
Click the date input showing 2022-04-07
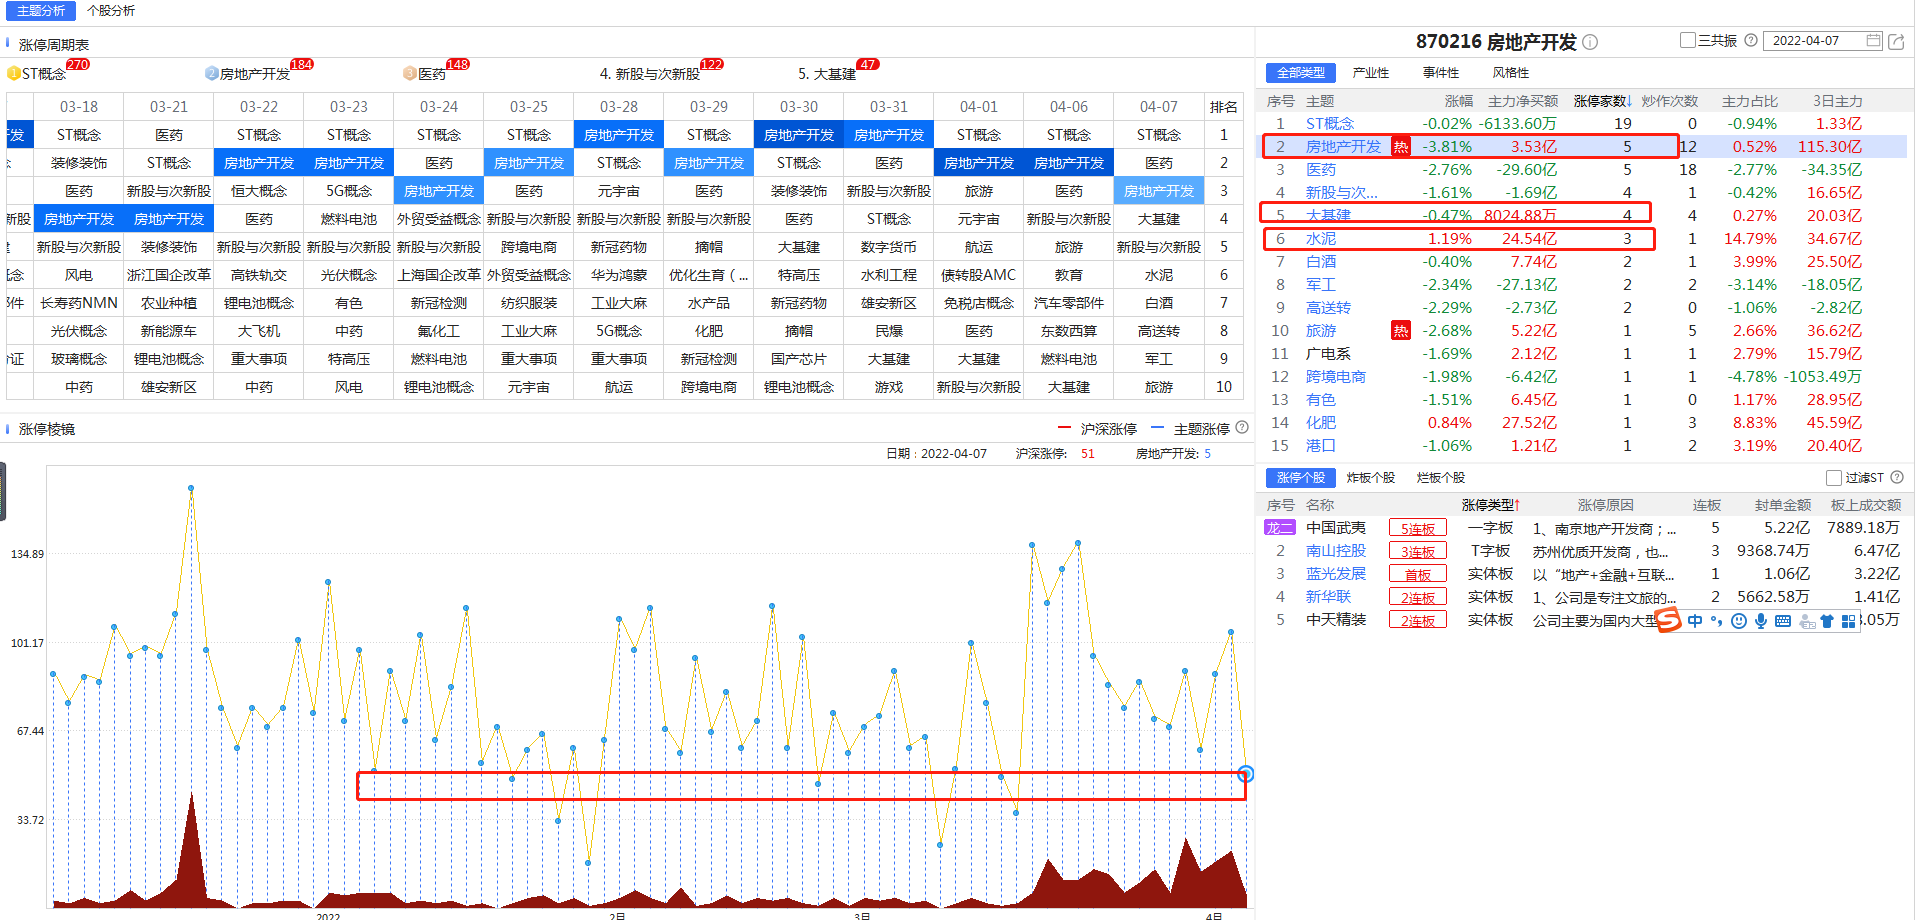[1824, 41]
